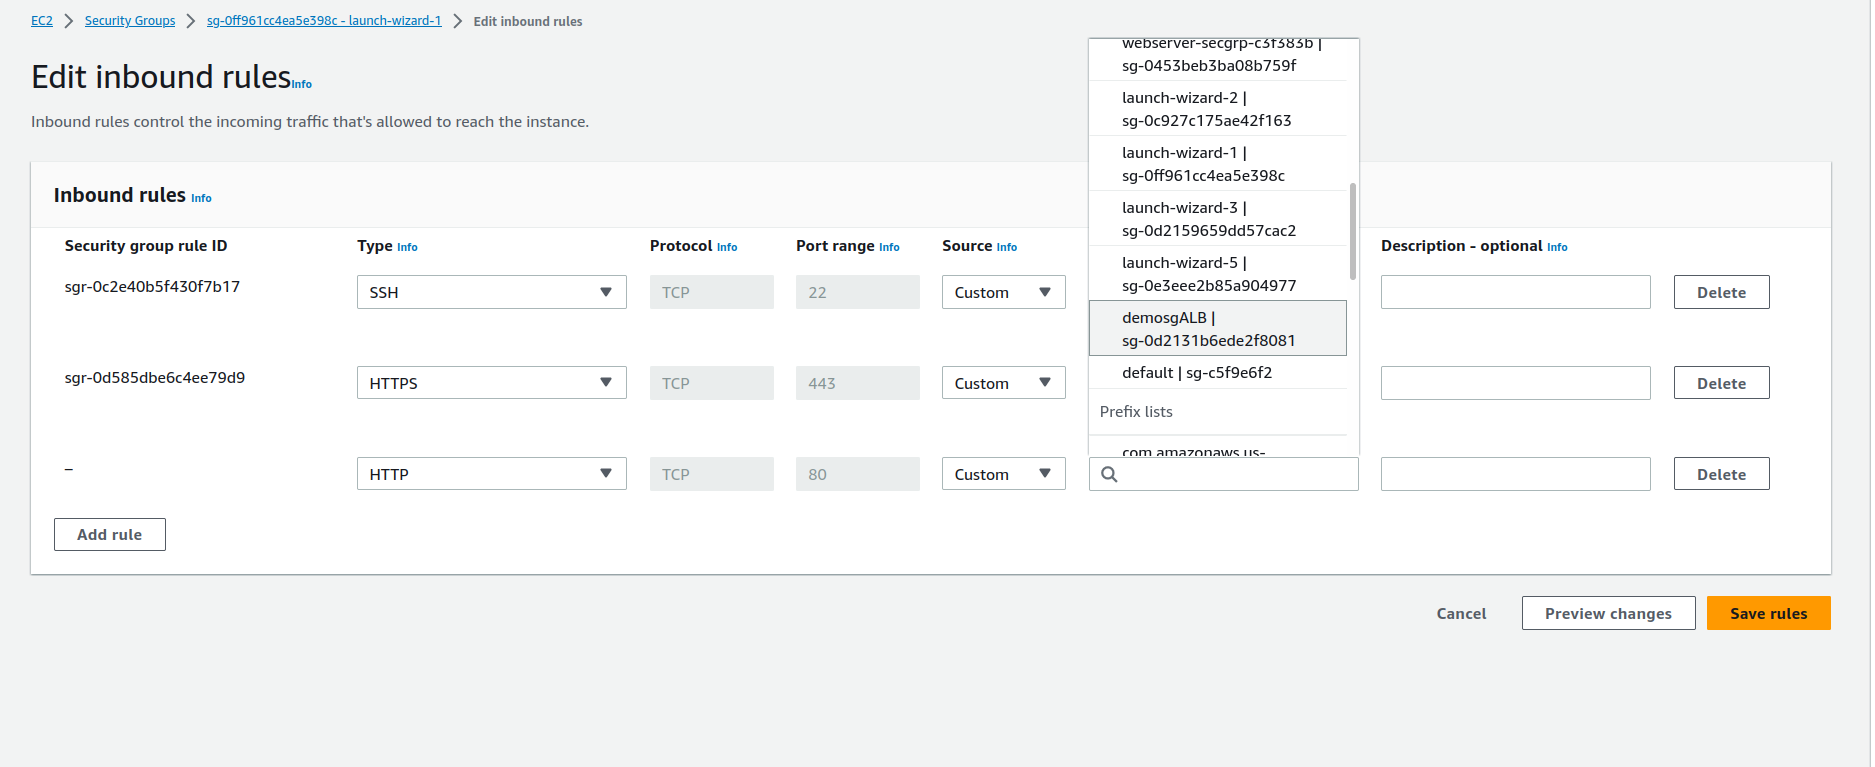Click Info link next to Inbound rules panel title

point(201,198)
